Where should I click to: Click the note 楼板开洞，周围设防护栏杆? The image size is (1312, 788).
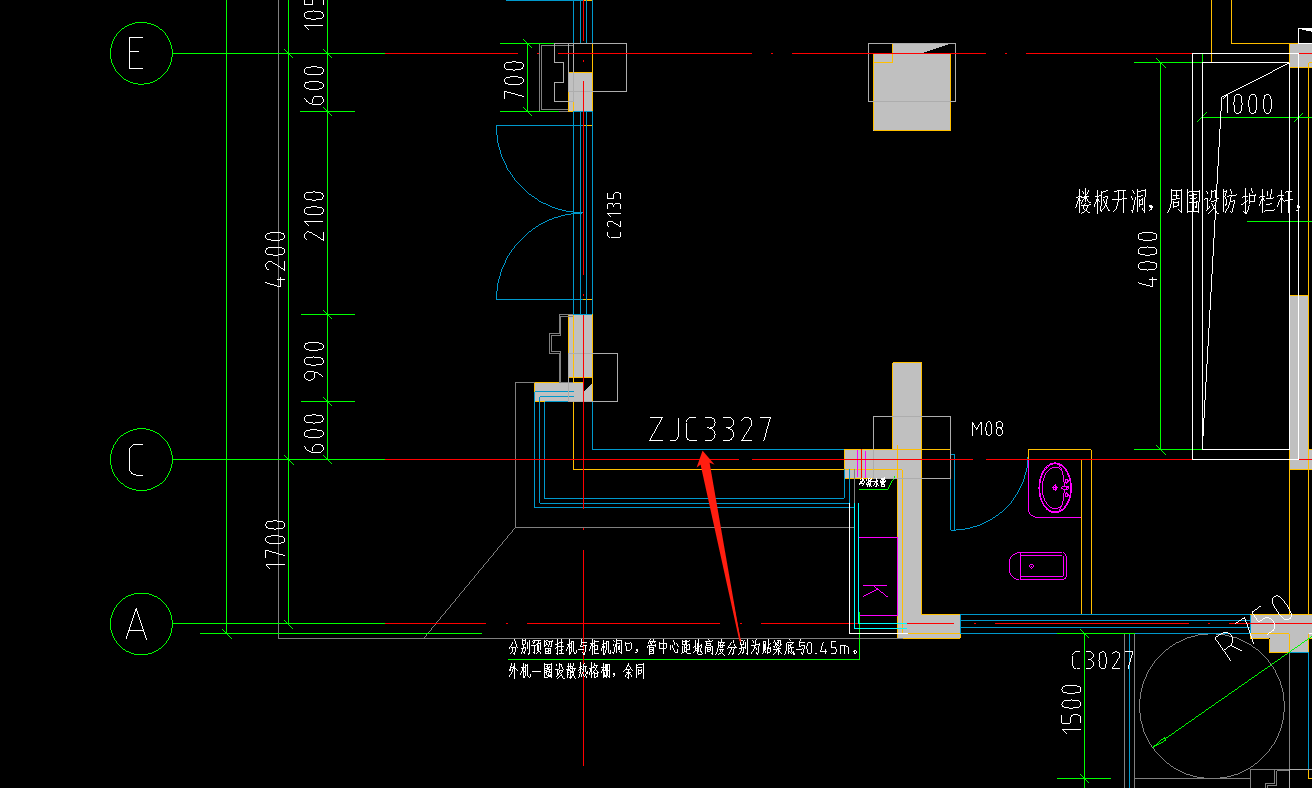(x=1188, y=203)
